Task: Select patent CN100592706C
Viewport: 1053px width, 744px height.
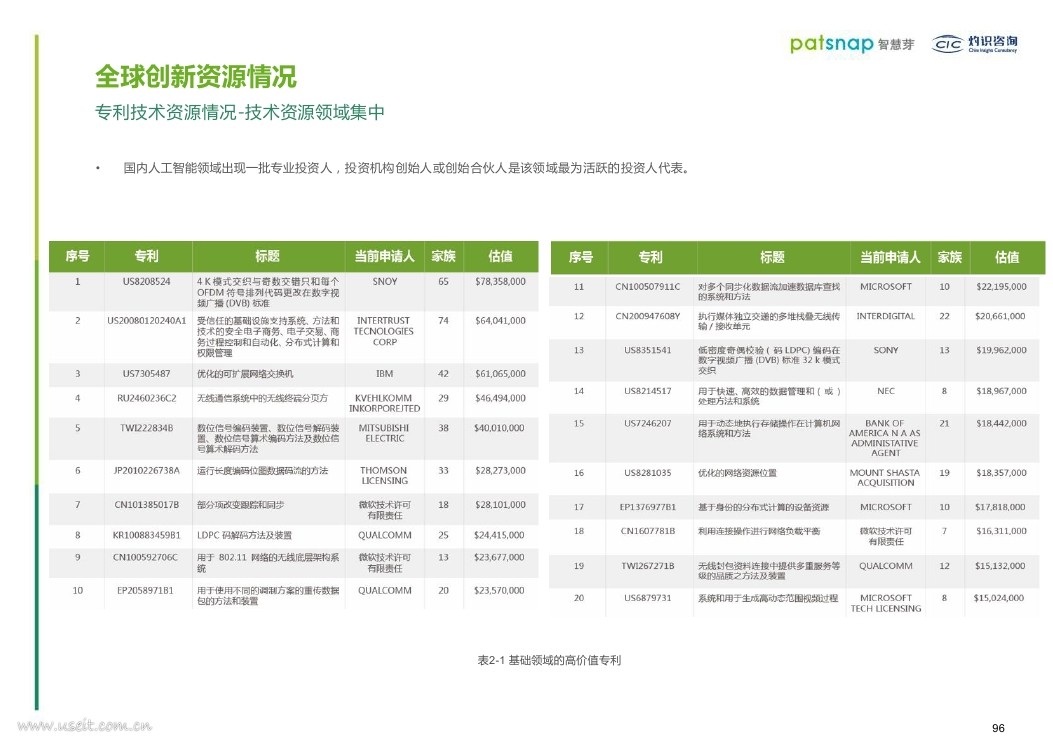Action: [145, 557]
